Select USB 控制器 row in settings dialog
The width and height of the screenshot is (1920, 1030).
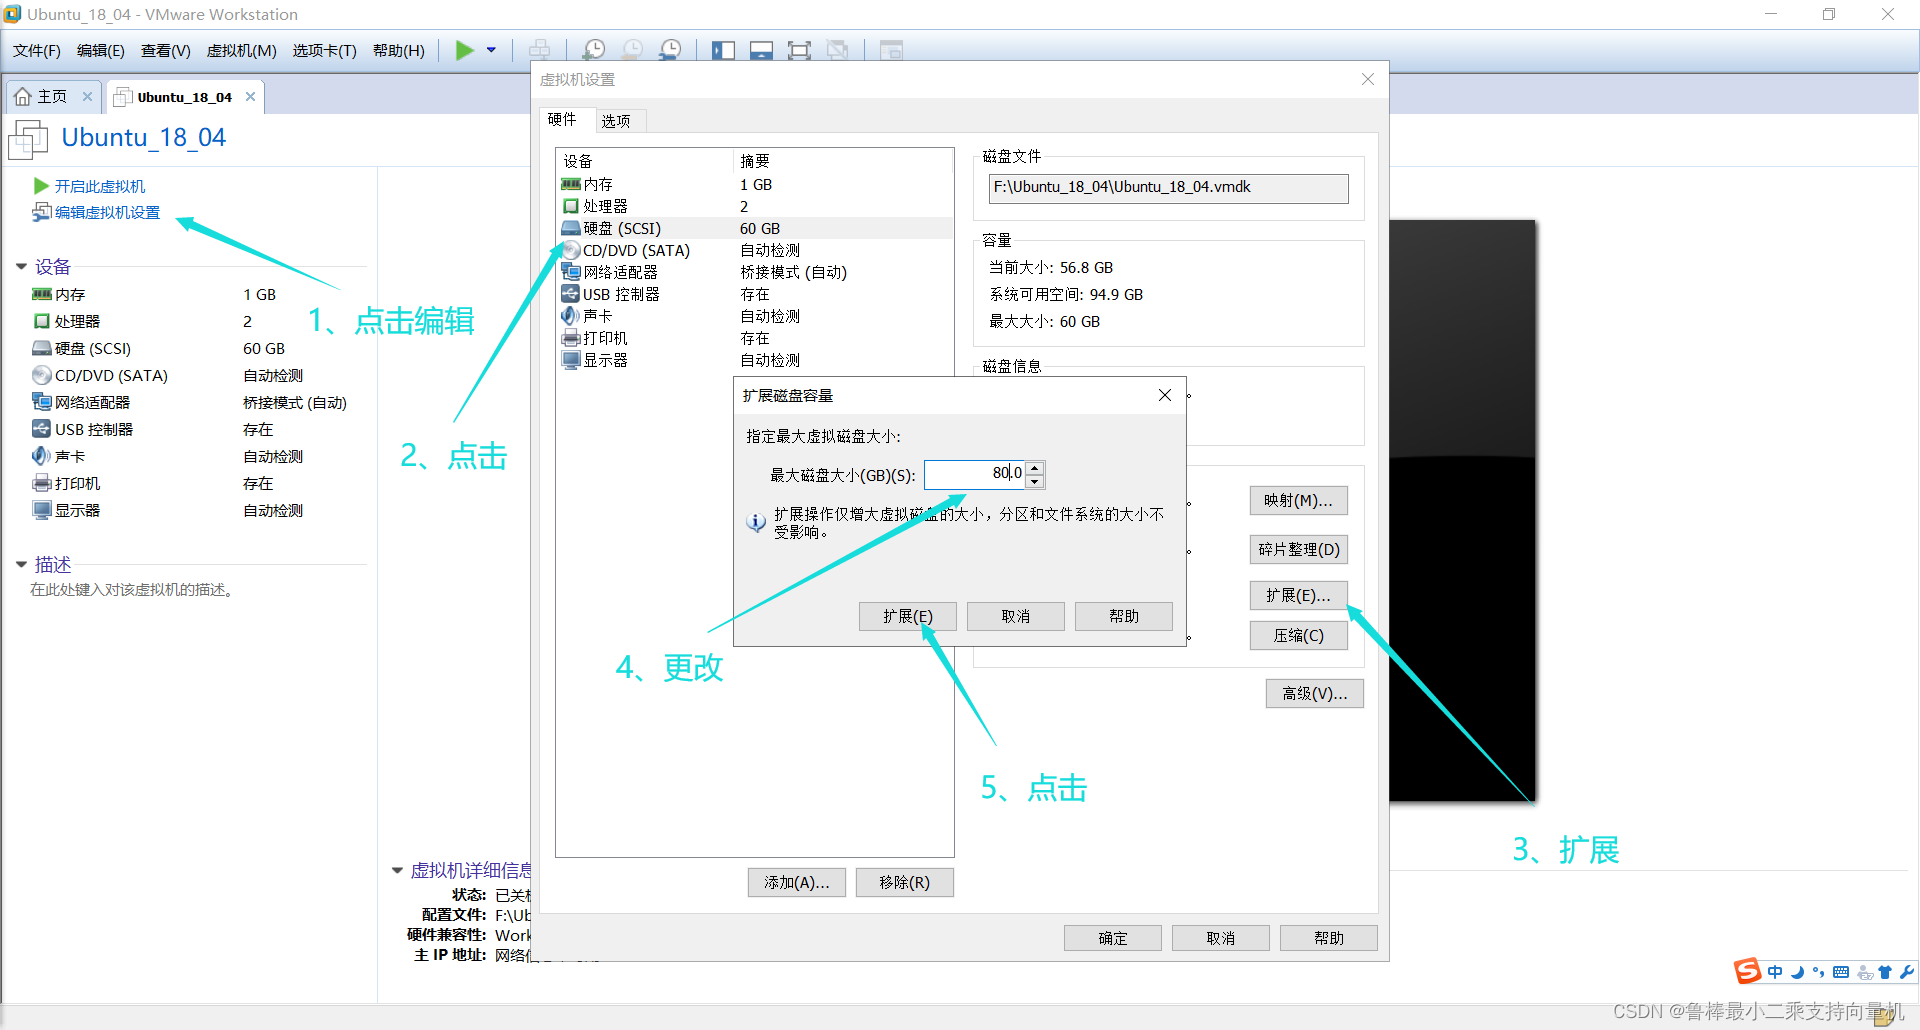click(755, 294)
